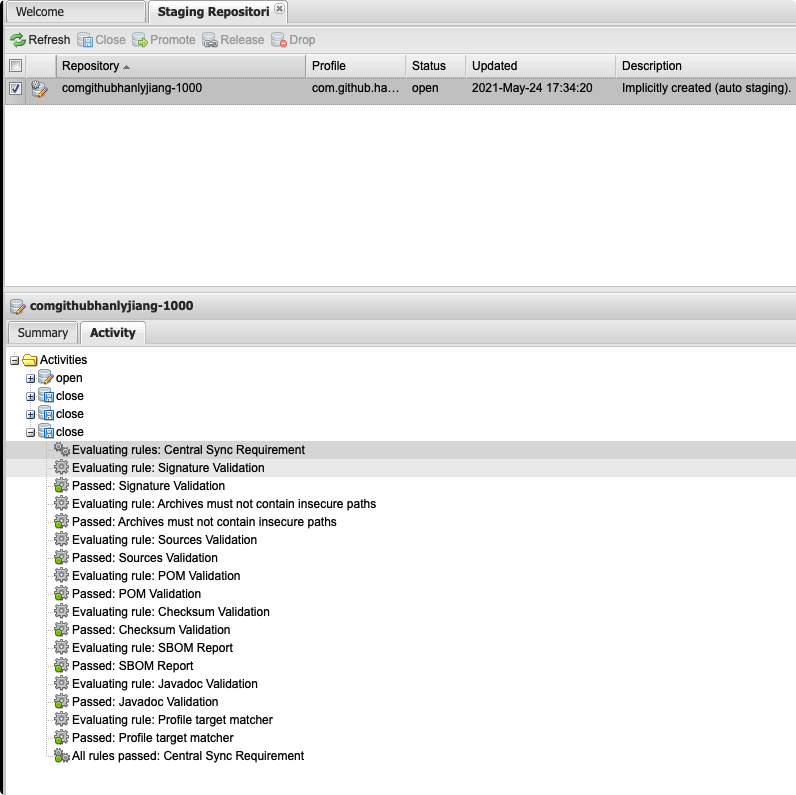This screenshot has width=796, height=795.
Task: Click the Refresh toolbar button
Action: (40, 40)
